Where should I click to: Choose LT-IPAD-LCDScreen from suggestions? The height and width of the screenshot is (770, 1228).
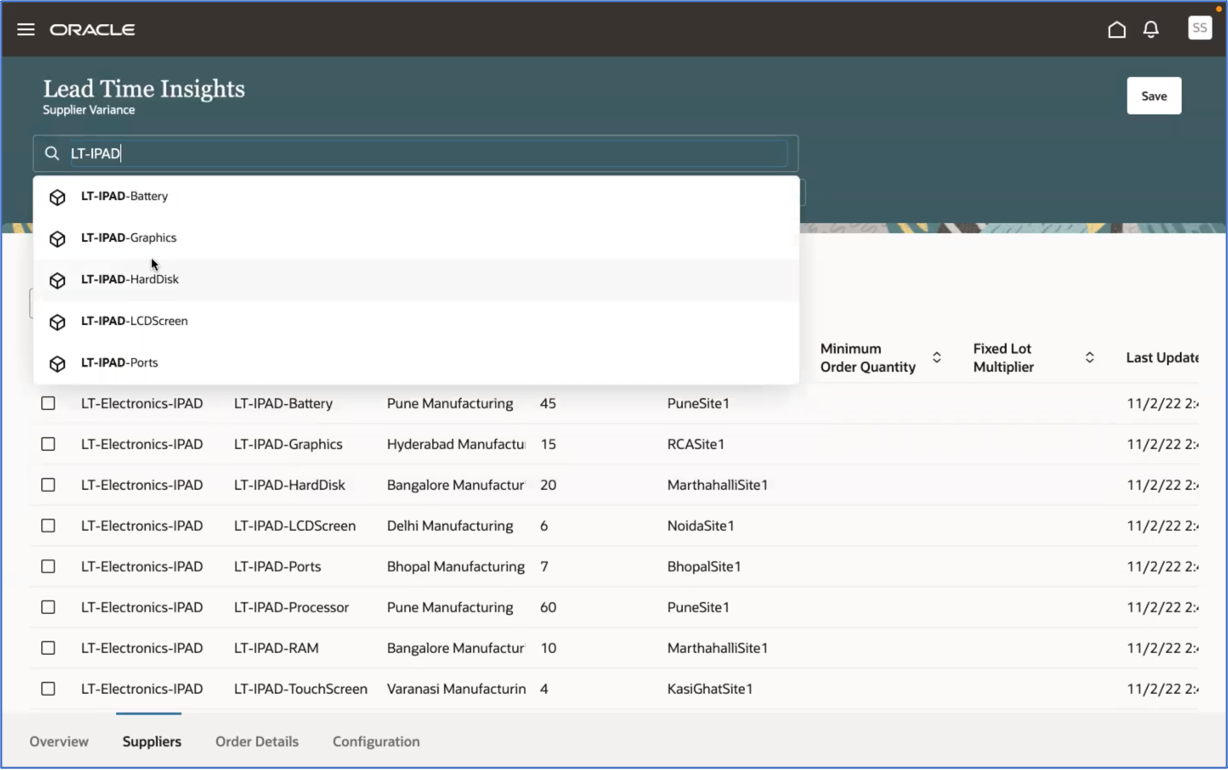tap(416, 321)
